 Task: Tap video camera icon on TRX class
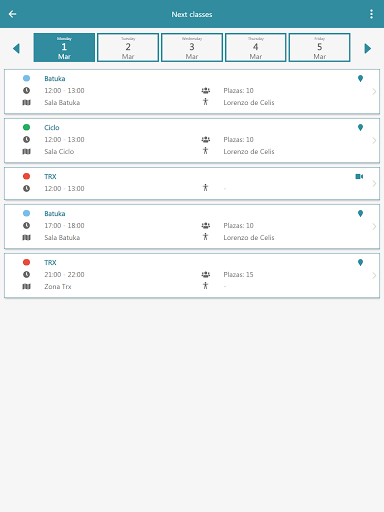pos(359,176)
